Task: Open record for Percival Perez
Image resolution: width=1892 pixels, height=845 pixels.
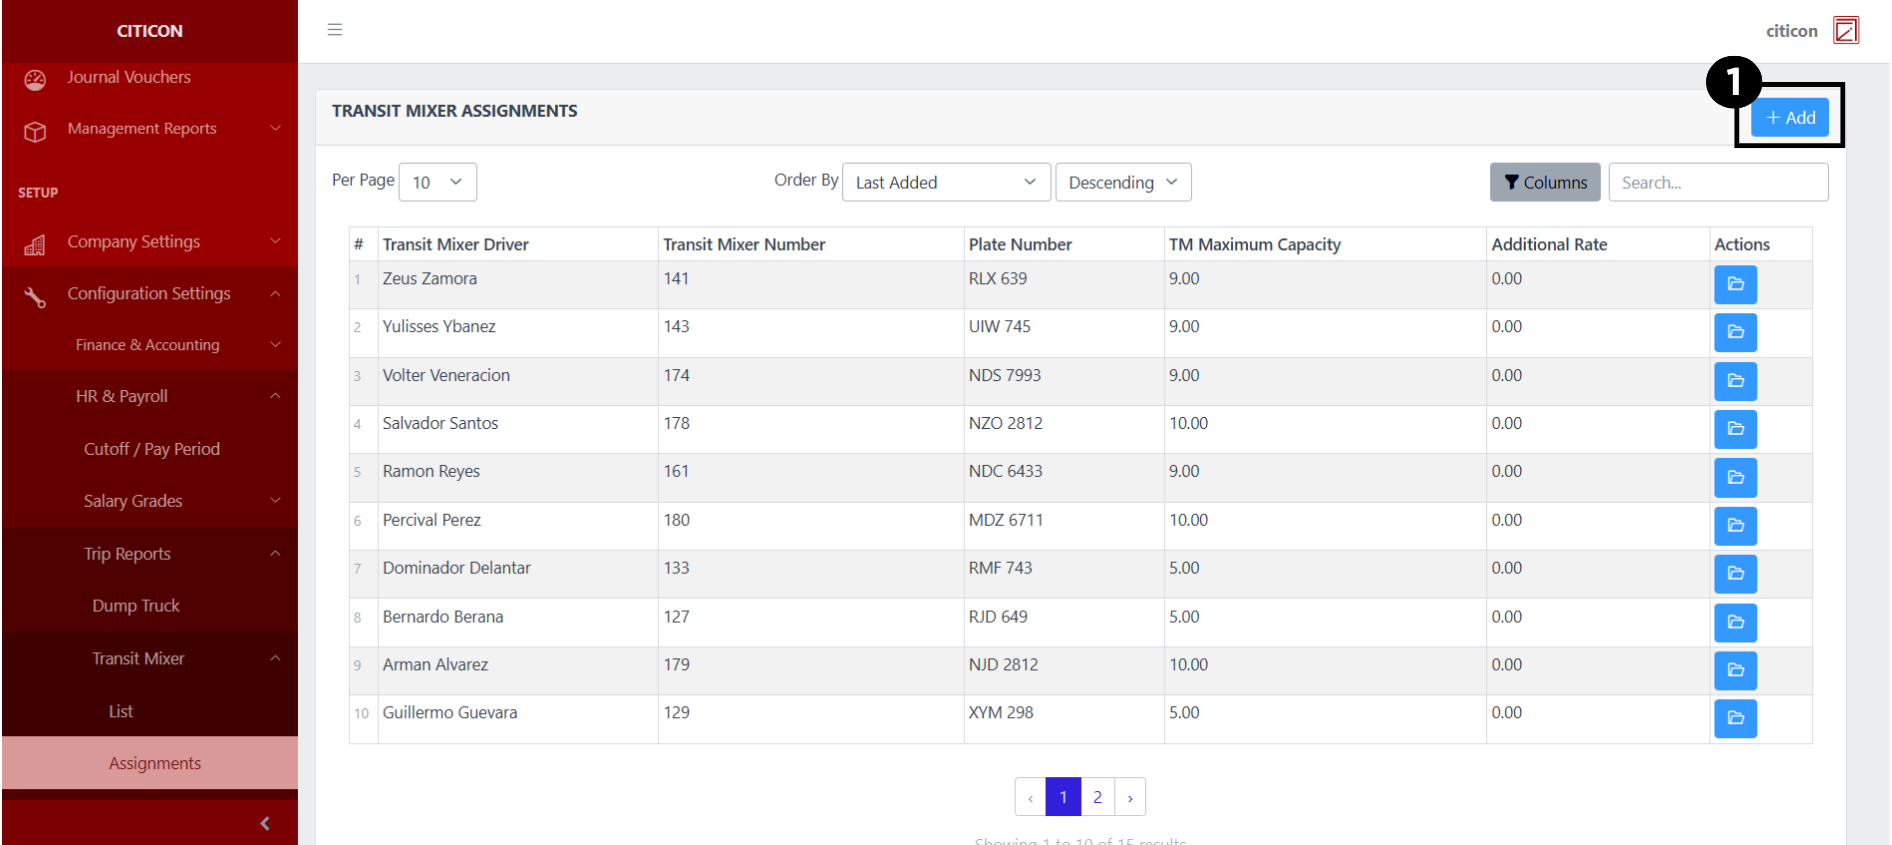Action: click(1735, 525)
